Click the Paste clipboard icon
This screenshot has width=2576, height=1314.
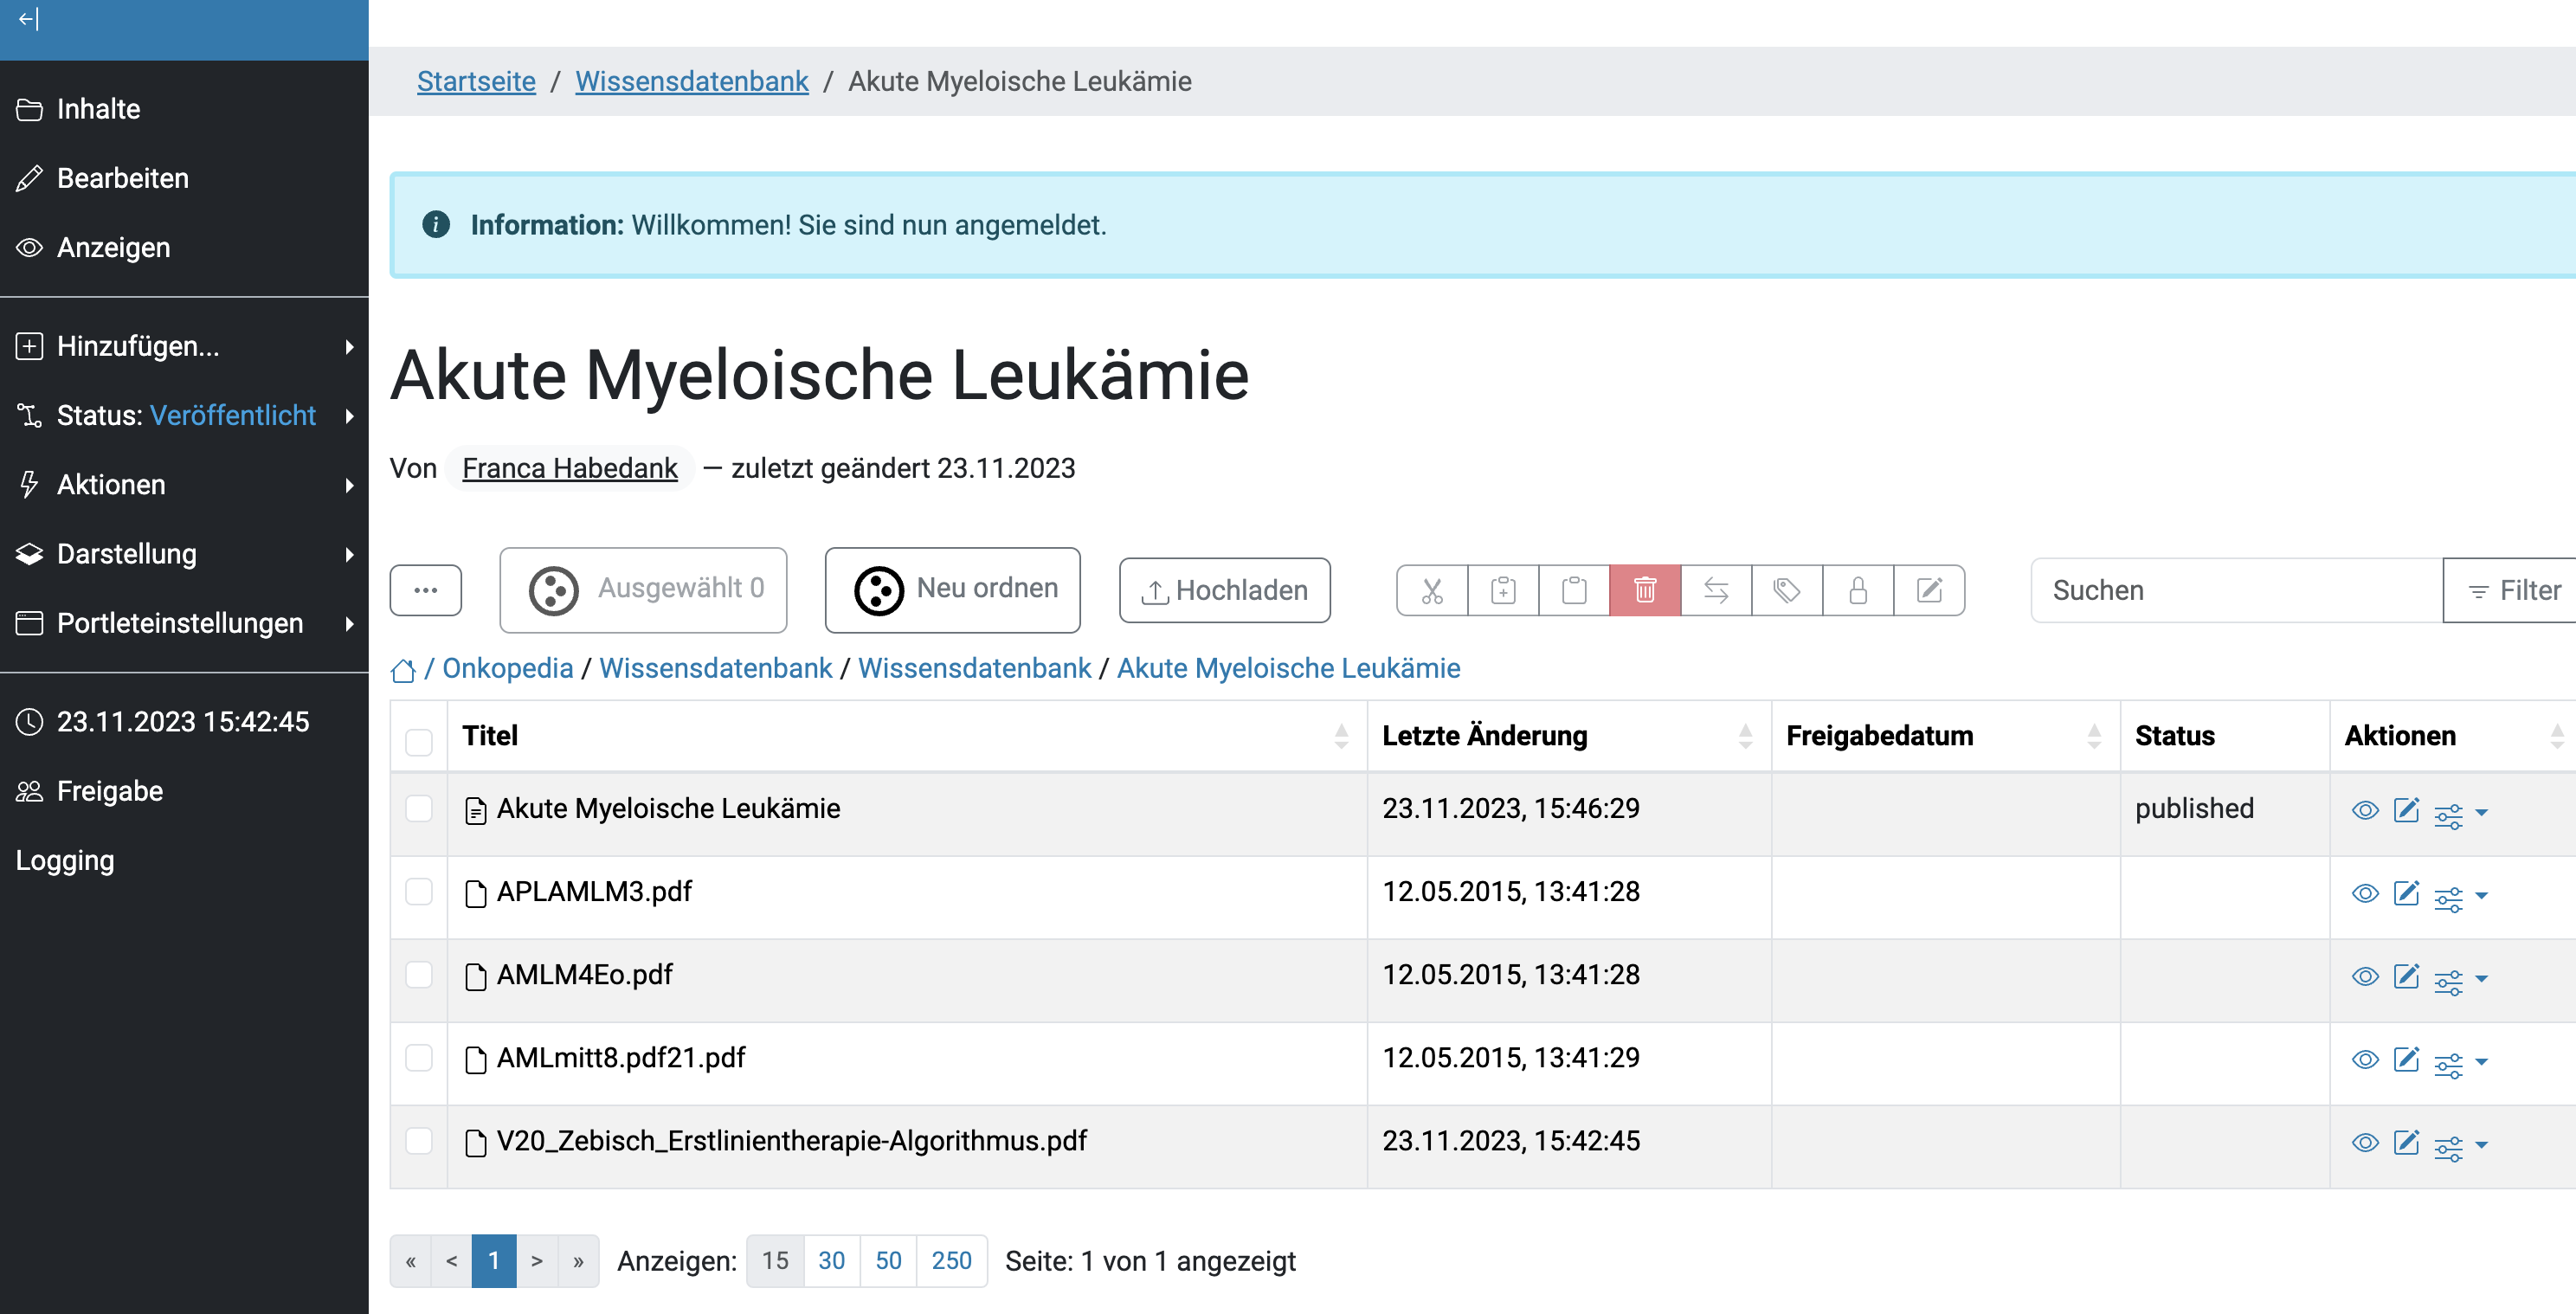coord(1574,590)
